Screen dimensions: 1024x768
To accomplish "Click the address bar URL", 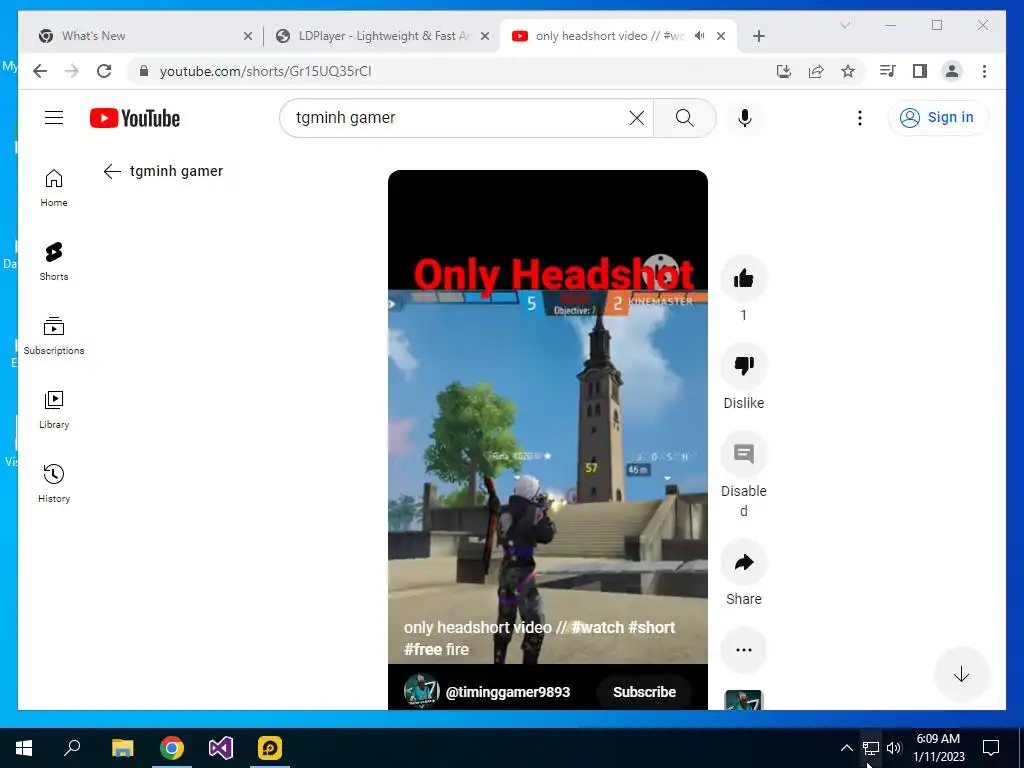I will tap(265, 71).
